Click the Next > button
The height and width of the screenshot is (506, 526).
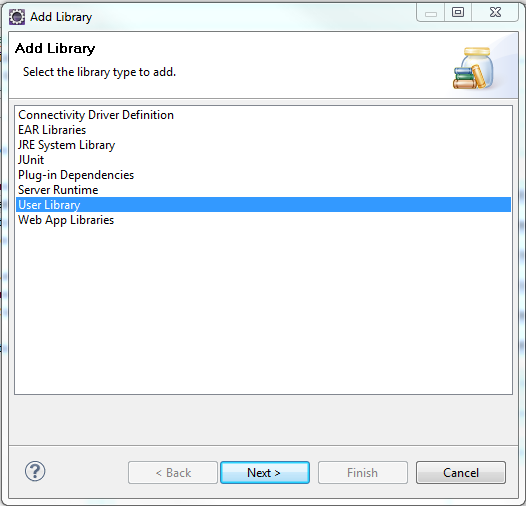tap(265, 472)
